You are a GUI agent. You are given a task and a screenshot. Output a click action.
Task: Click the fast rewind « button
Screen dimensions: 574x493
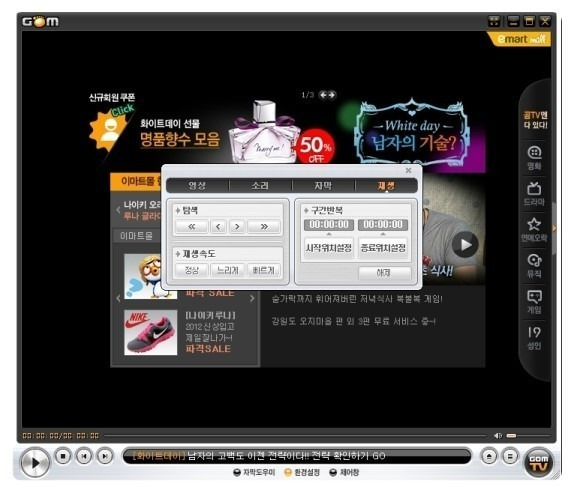point(192,227)
